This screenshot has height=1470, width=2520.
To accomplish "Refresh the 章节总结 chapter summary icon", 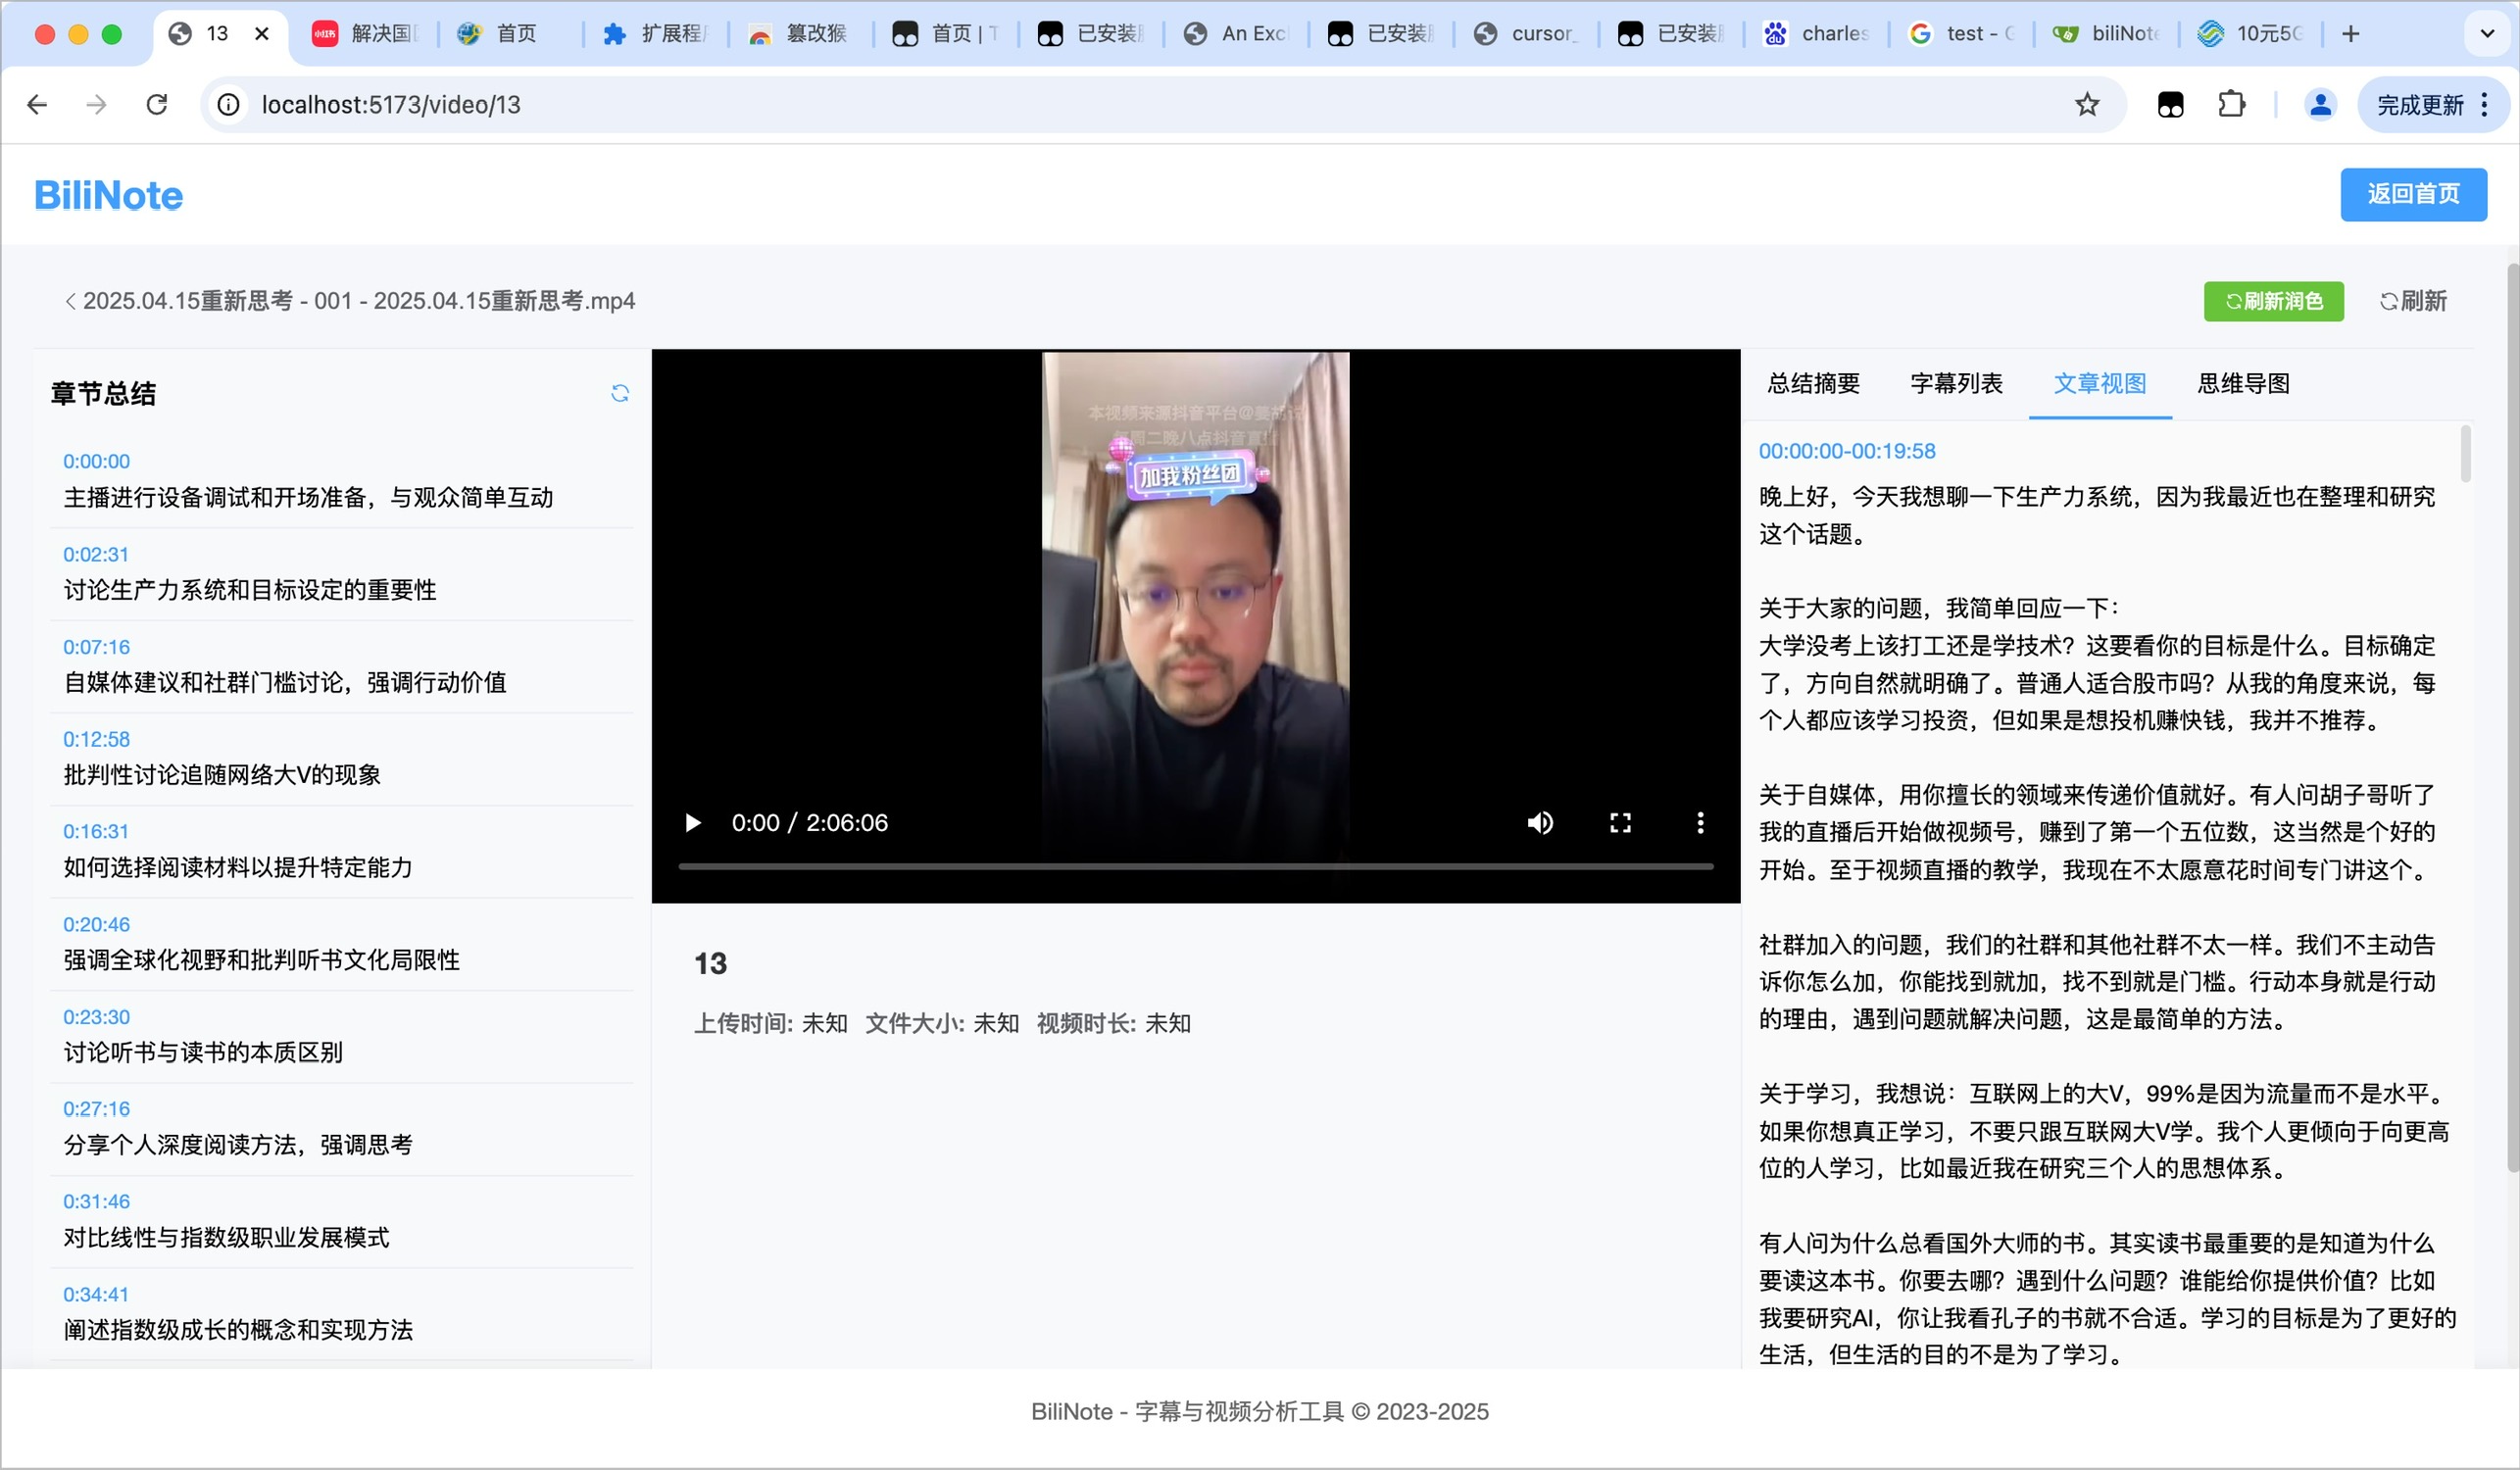I will pyautogui.click(x=620, y=393).
